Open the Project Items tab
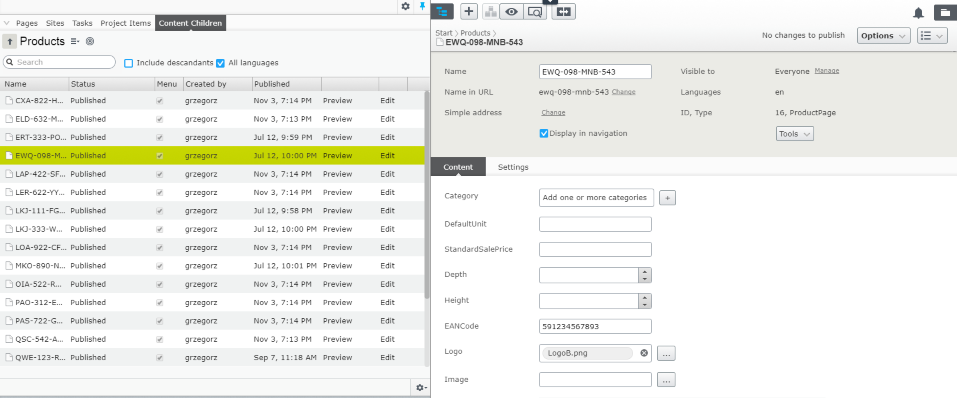 (x=125, y=23)
